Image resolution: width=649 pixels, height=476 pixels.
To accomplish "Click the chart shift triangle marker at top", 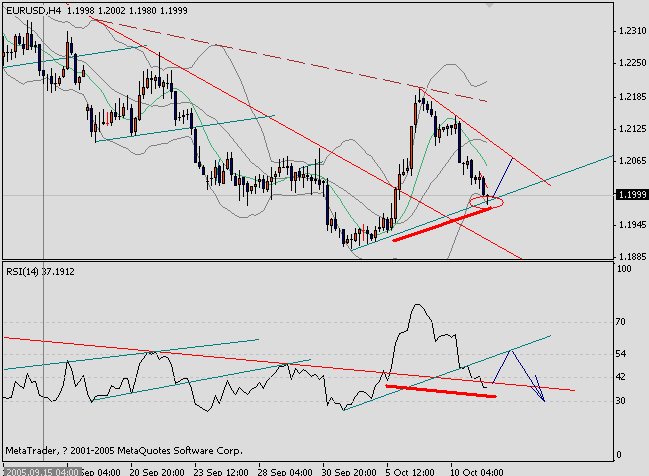I will pyautogui.click(x=489, y=5).
